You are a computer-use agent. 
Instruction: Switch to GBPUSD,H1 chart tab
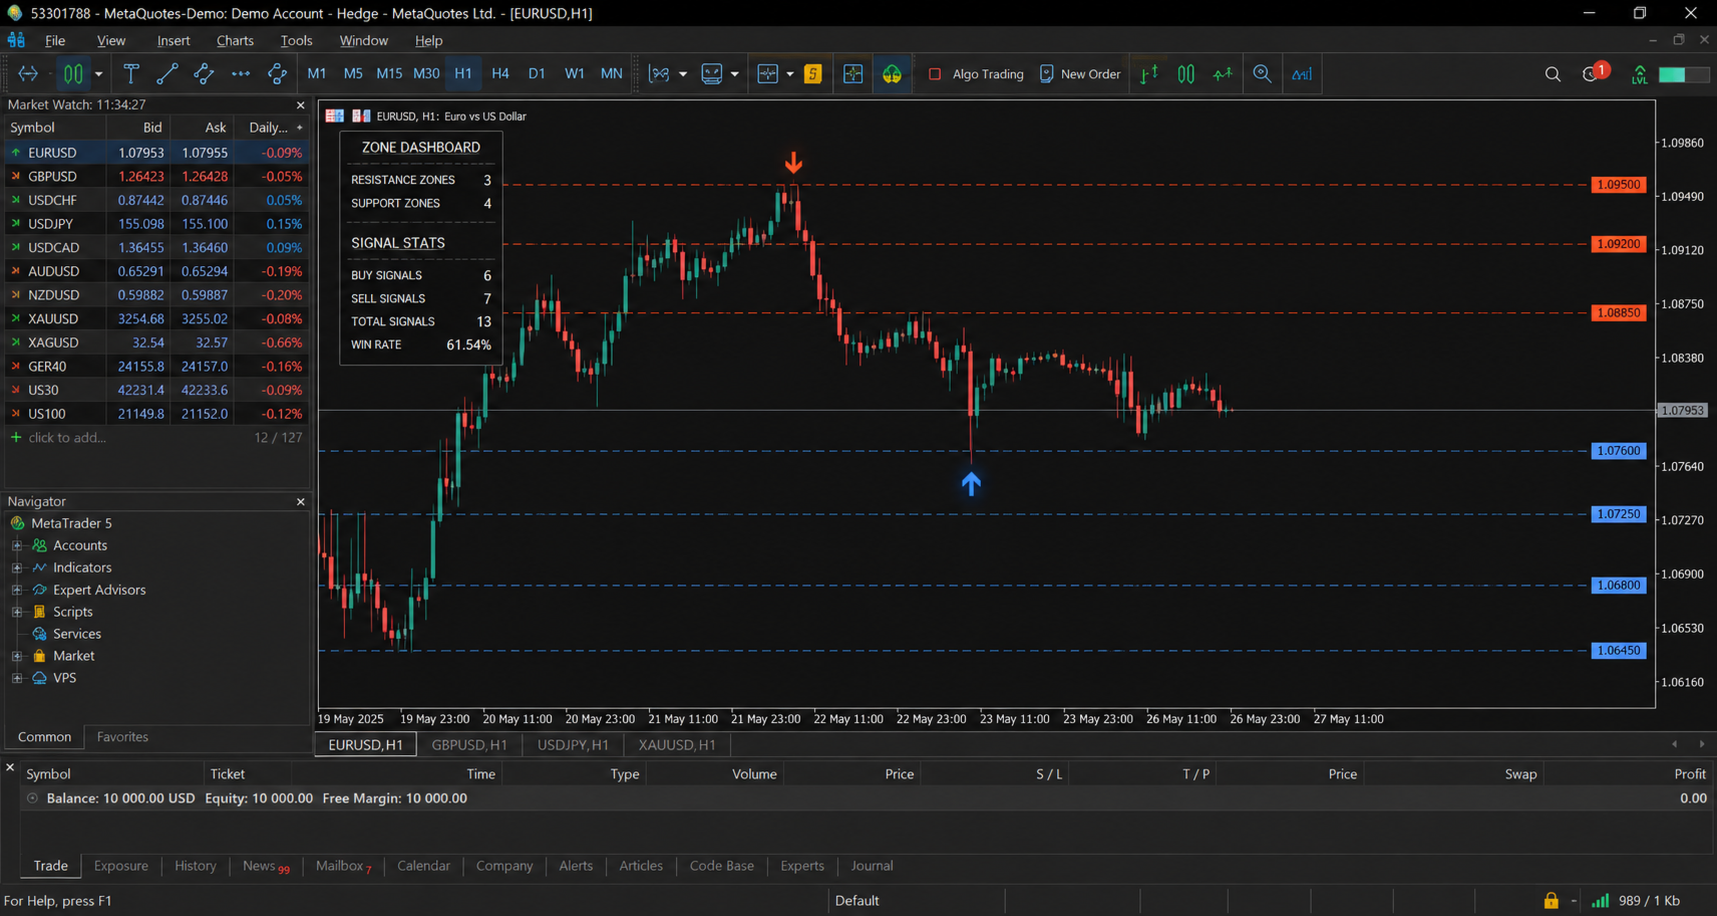click(469, 745)
